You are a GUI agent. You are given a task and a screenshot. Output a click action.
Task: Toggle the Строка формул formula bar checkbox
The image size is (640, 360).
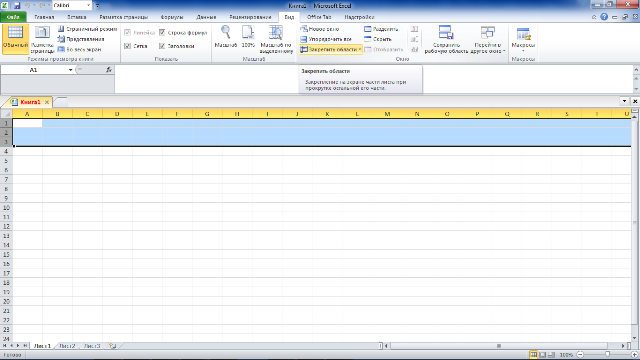pyautogui.click(x=162, y=32)
